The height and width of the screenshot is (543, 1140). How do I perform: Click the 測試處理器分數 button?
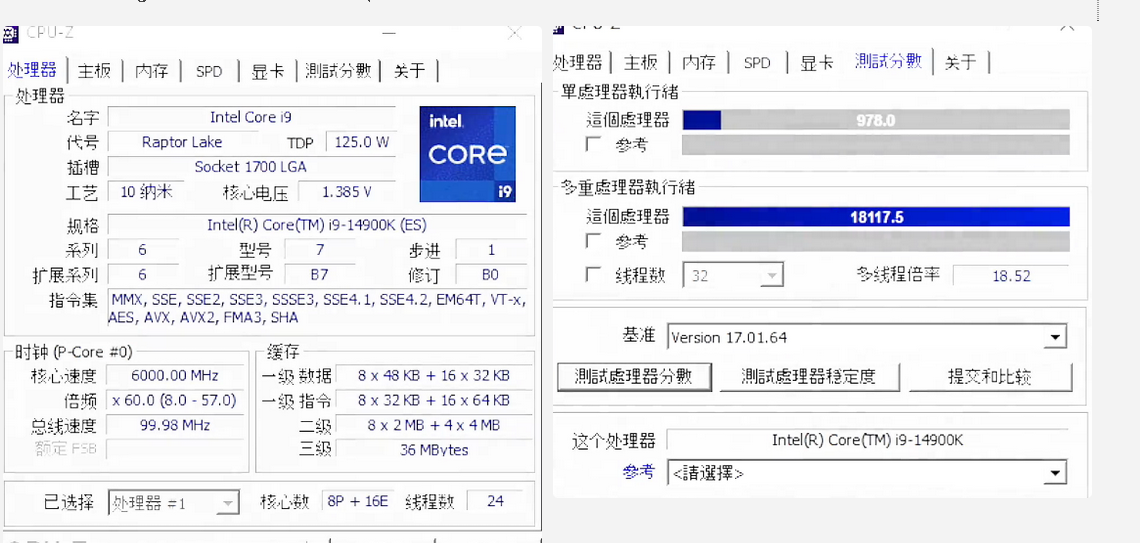[633, 377]
